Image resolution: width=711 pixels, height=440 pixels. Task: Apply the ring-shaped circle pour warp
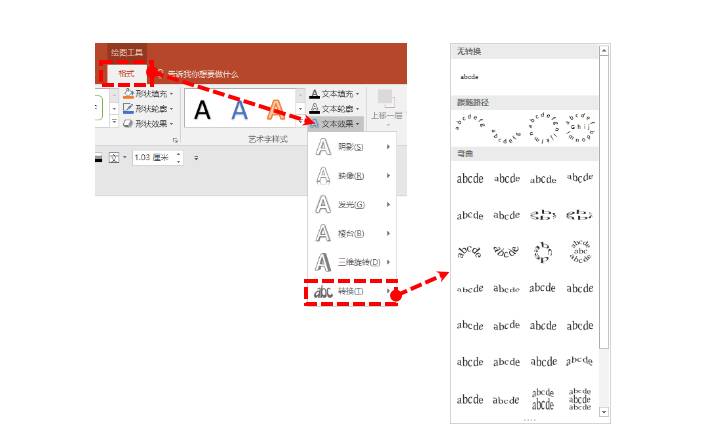point(543,252)
